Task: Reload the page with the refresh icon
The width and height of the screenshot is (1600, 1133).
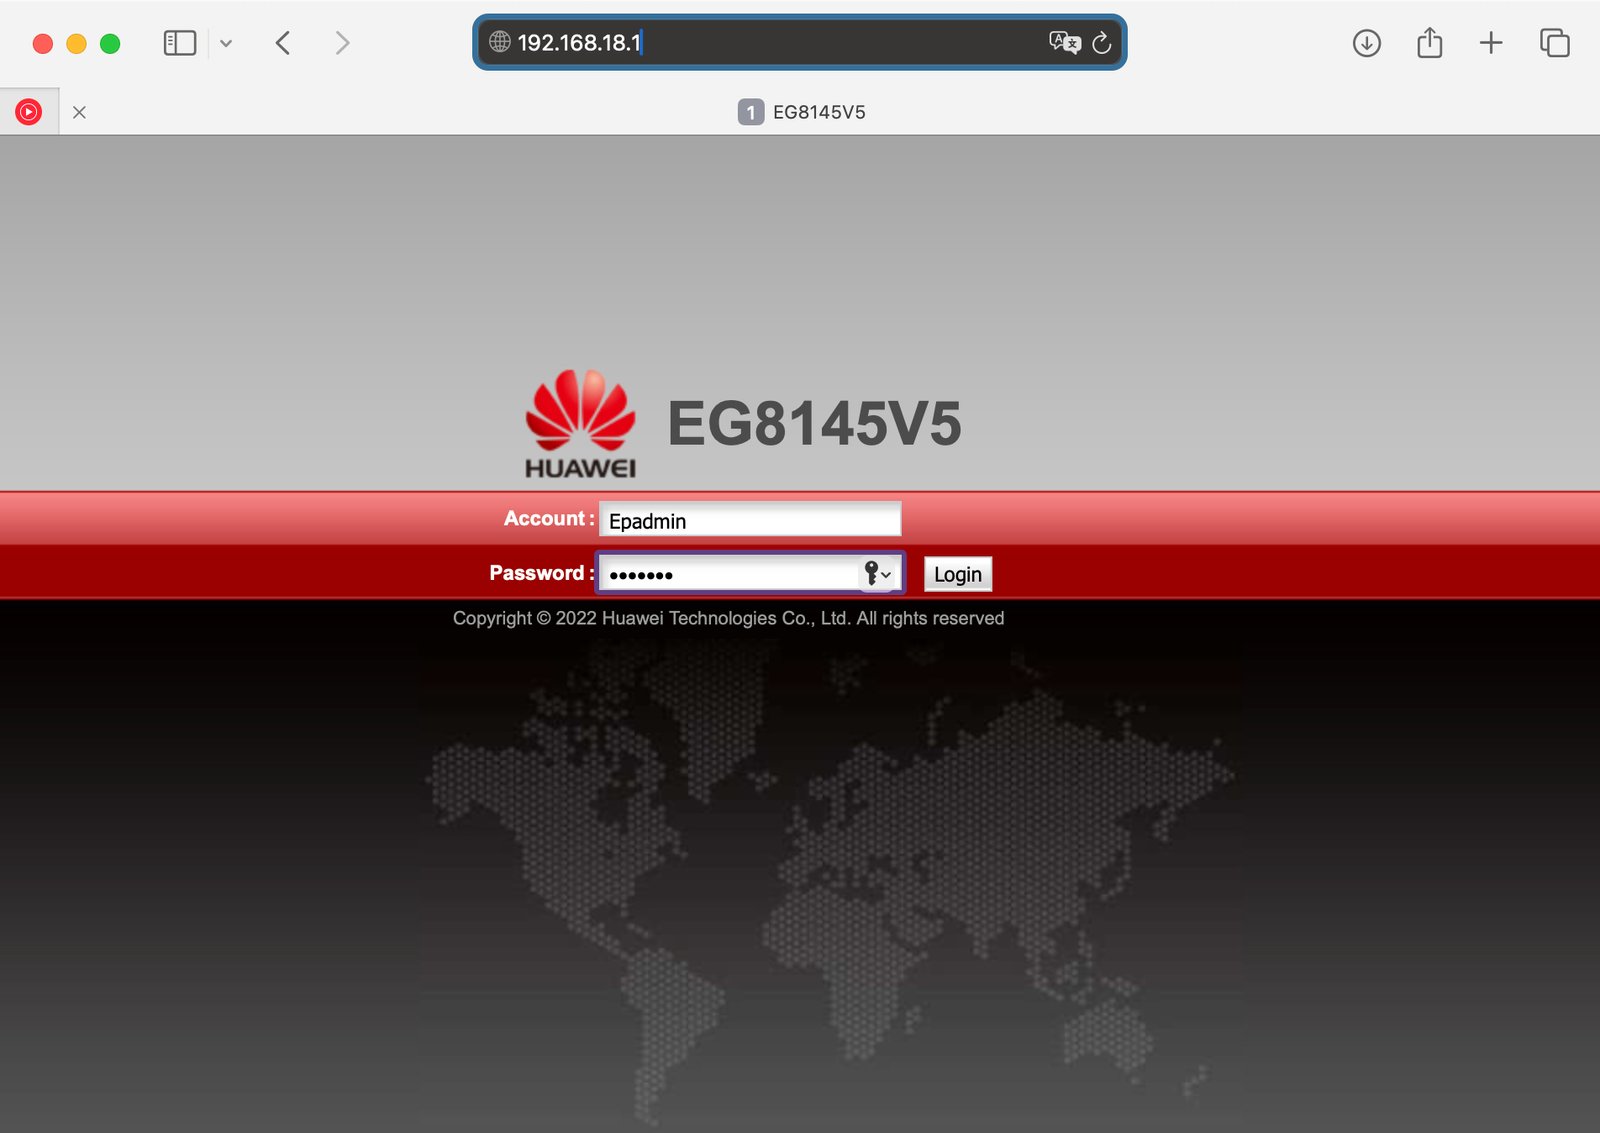Action: pos(1102,43)
